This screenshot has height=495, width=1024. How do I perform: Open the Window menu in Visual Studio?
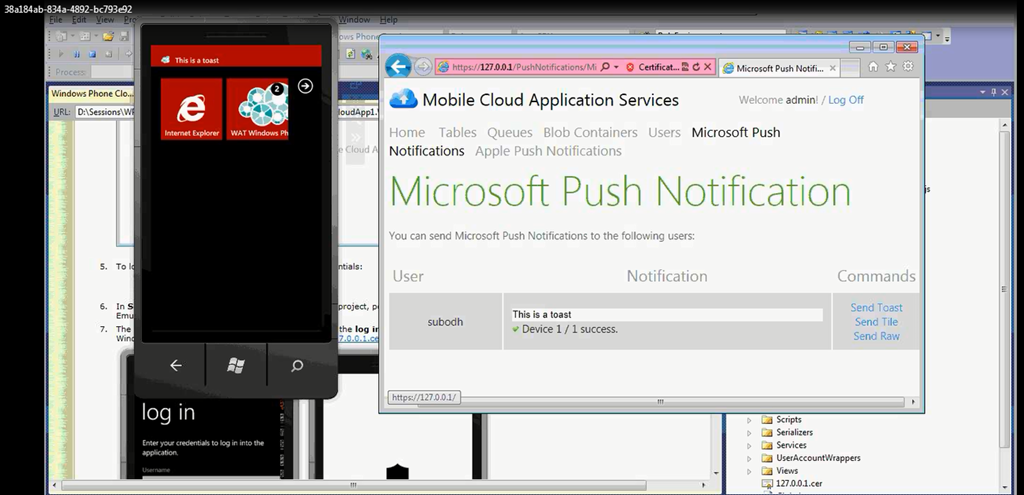click(x=354, y=20)
